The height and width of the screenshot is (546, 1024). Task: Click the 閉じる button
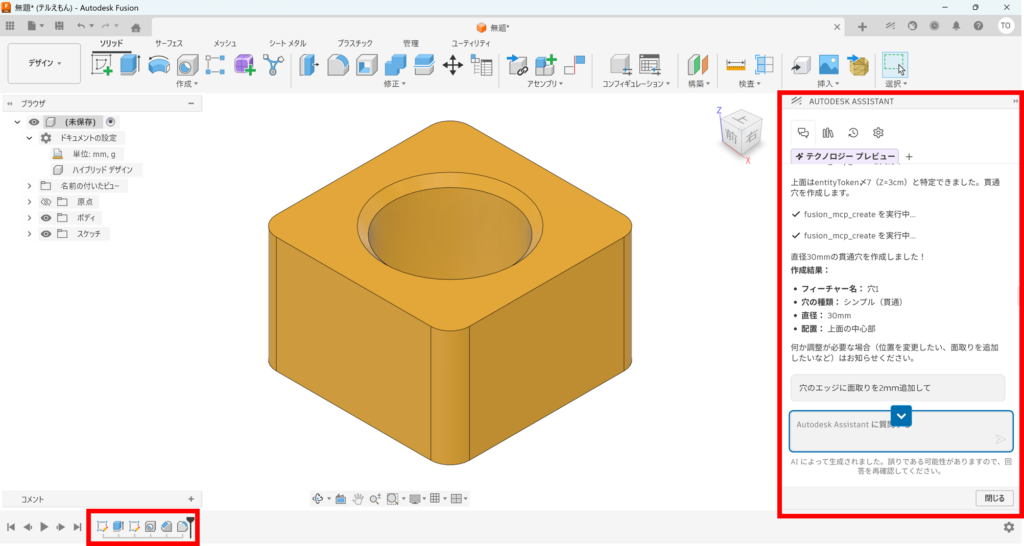point(993,498)
